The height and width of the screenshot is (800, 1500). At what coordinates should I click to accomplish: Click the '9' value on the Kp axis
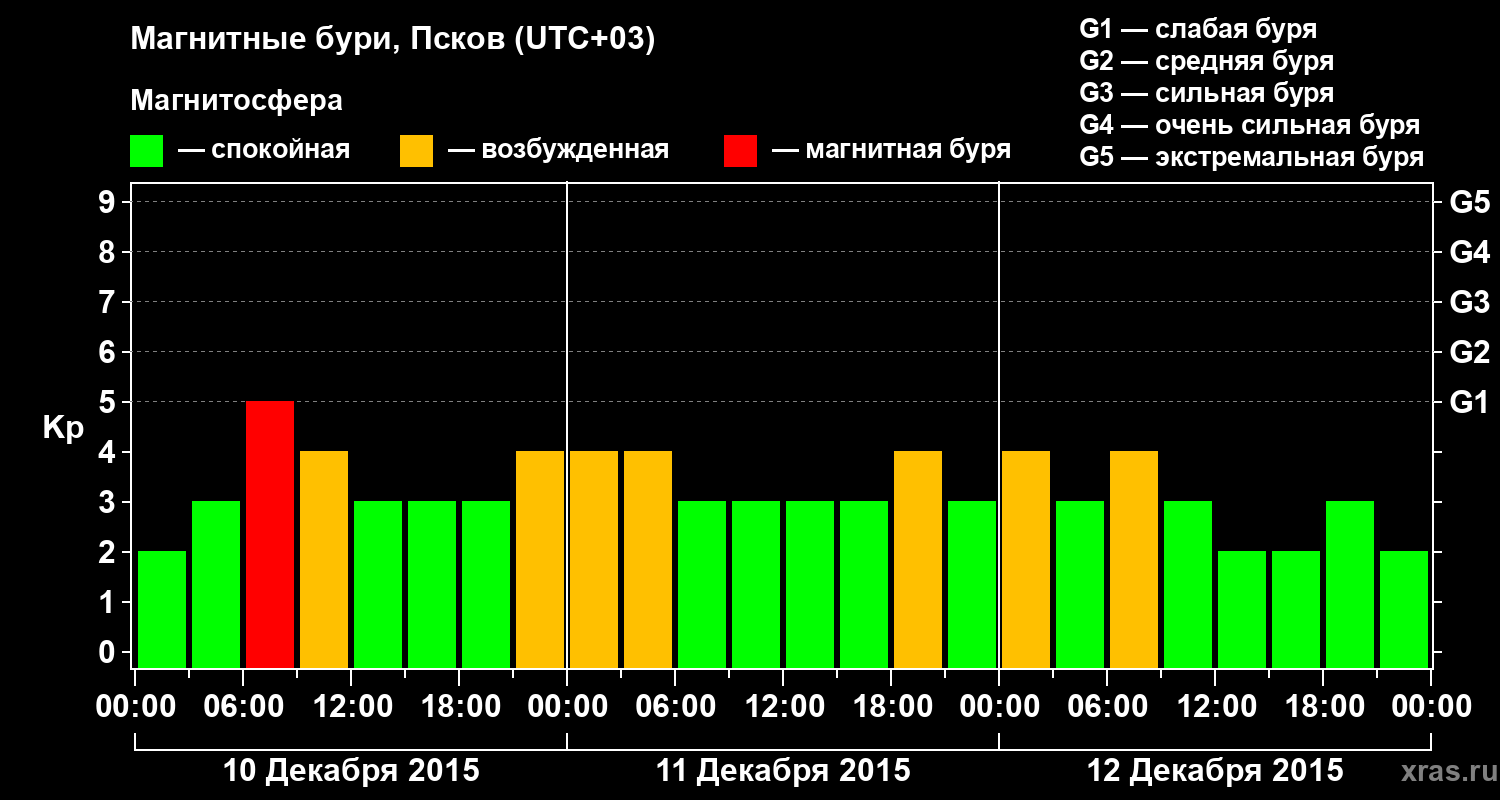click(x=109, y=202)
